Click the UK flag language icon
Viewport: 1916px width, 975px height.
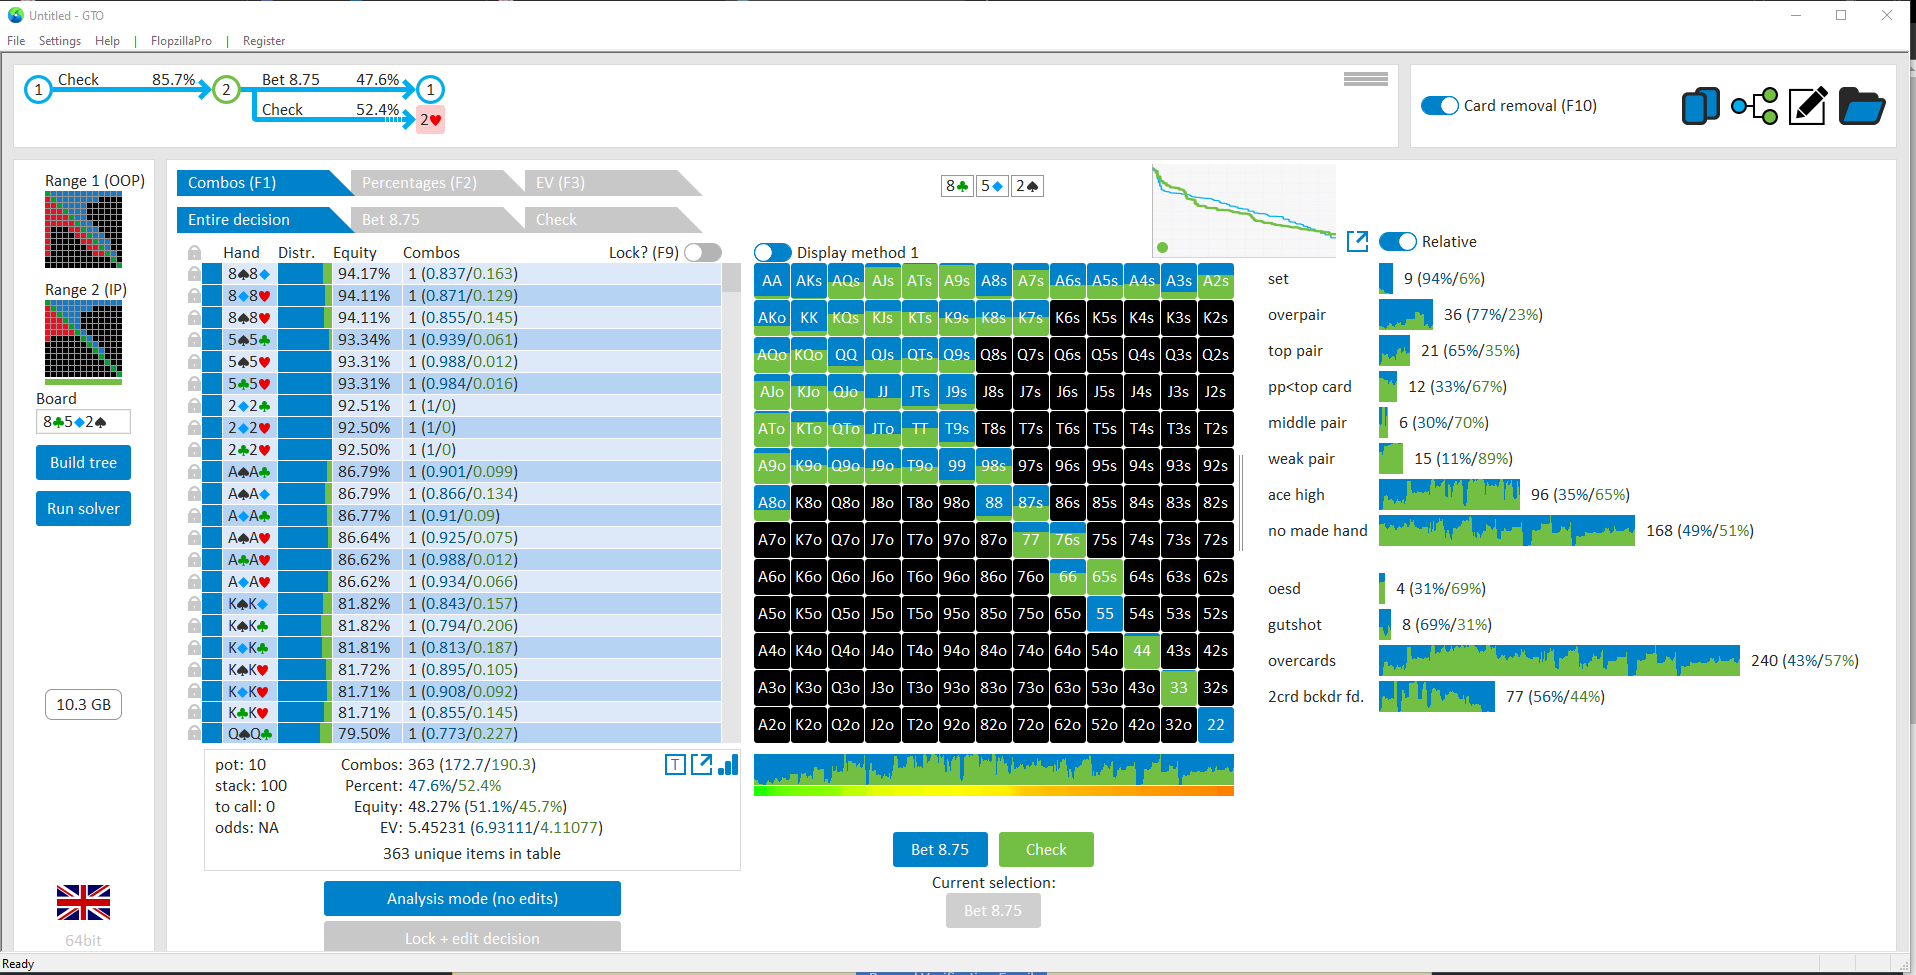point(84,902)
